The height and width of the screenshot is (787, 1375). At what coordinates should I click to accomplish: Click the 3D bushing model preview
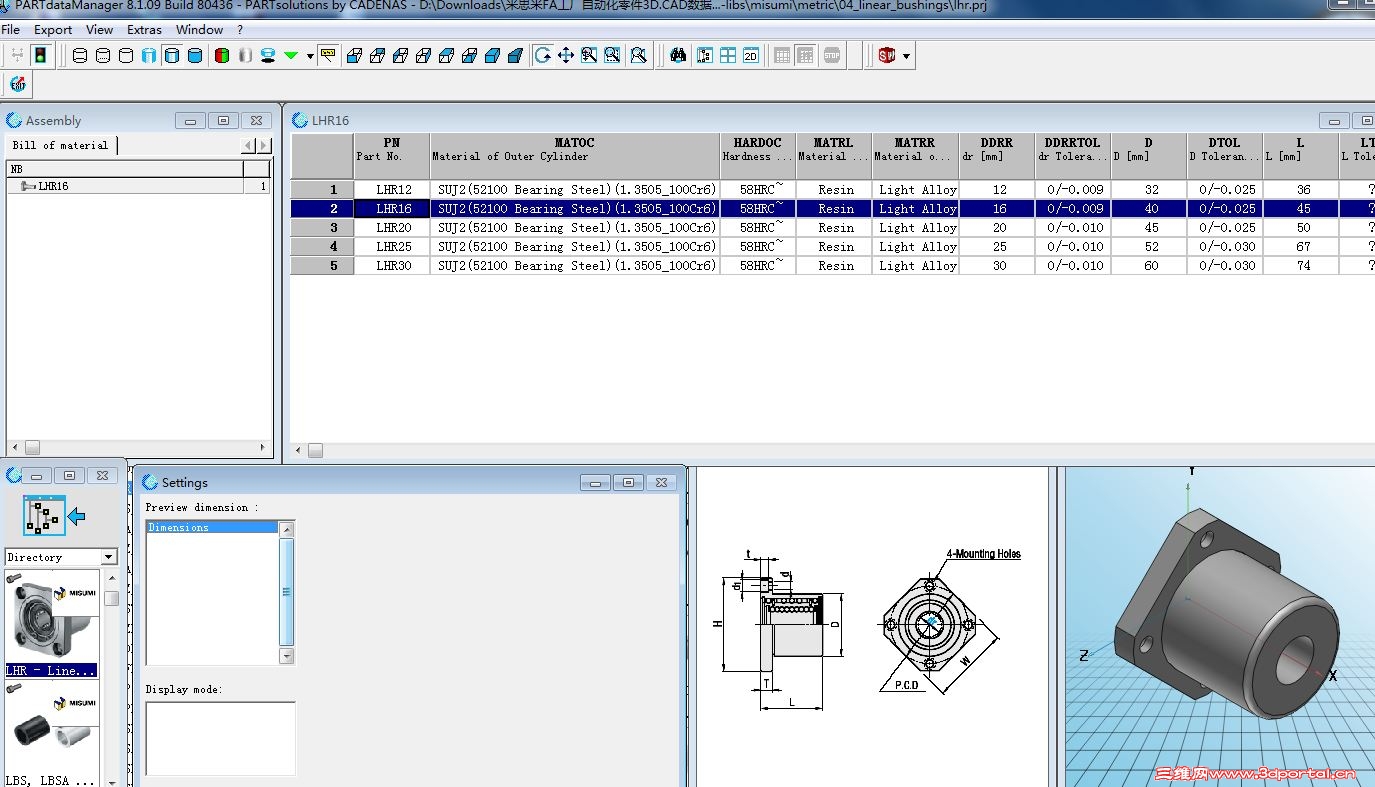tap(1220, 626)
